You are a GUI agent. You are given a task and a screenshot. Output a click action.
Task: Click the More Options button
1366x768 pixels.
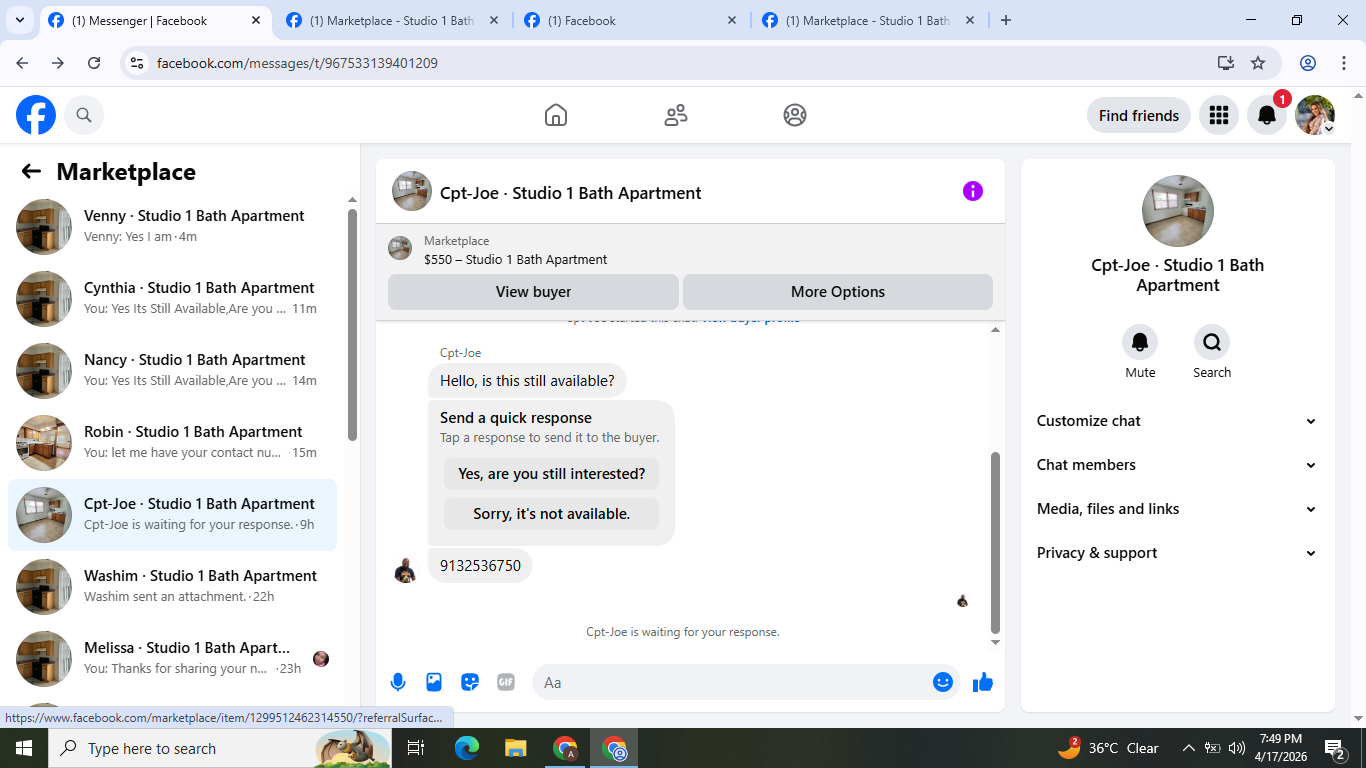pos(838,292)
